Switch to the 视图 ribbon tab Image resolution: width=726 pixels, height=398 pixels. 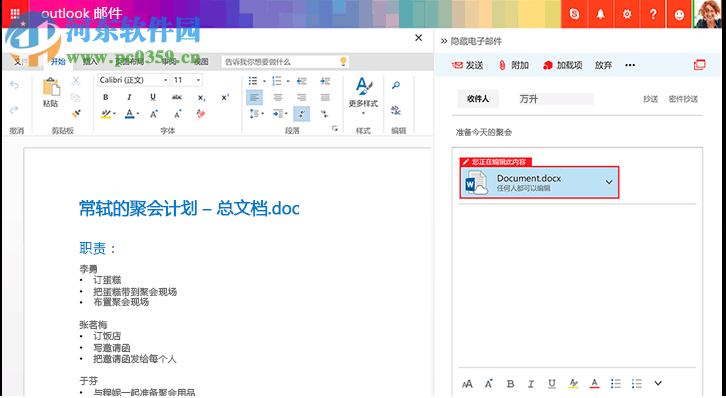point(201,62)
